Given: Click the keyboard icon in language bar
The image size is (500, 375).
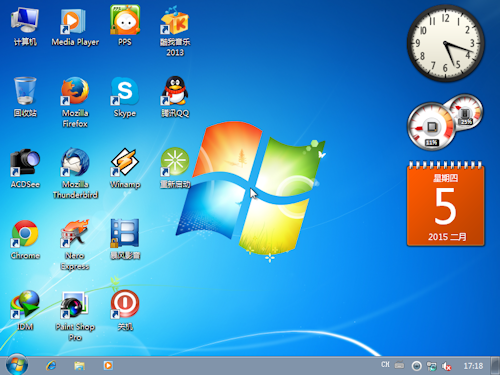Looking at the screenshot, I should click(399, 365).
